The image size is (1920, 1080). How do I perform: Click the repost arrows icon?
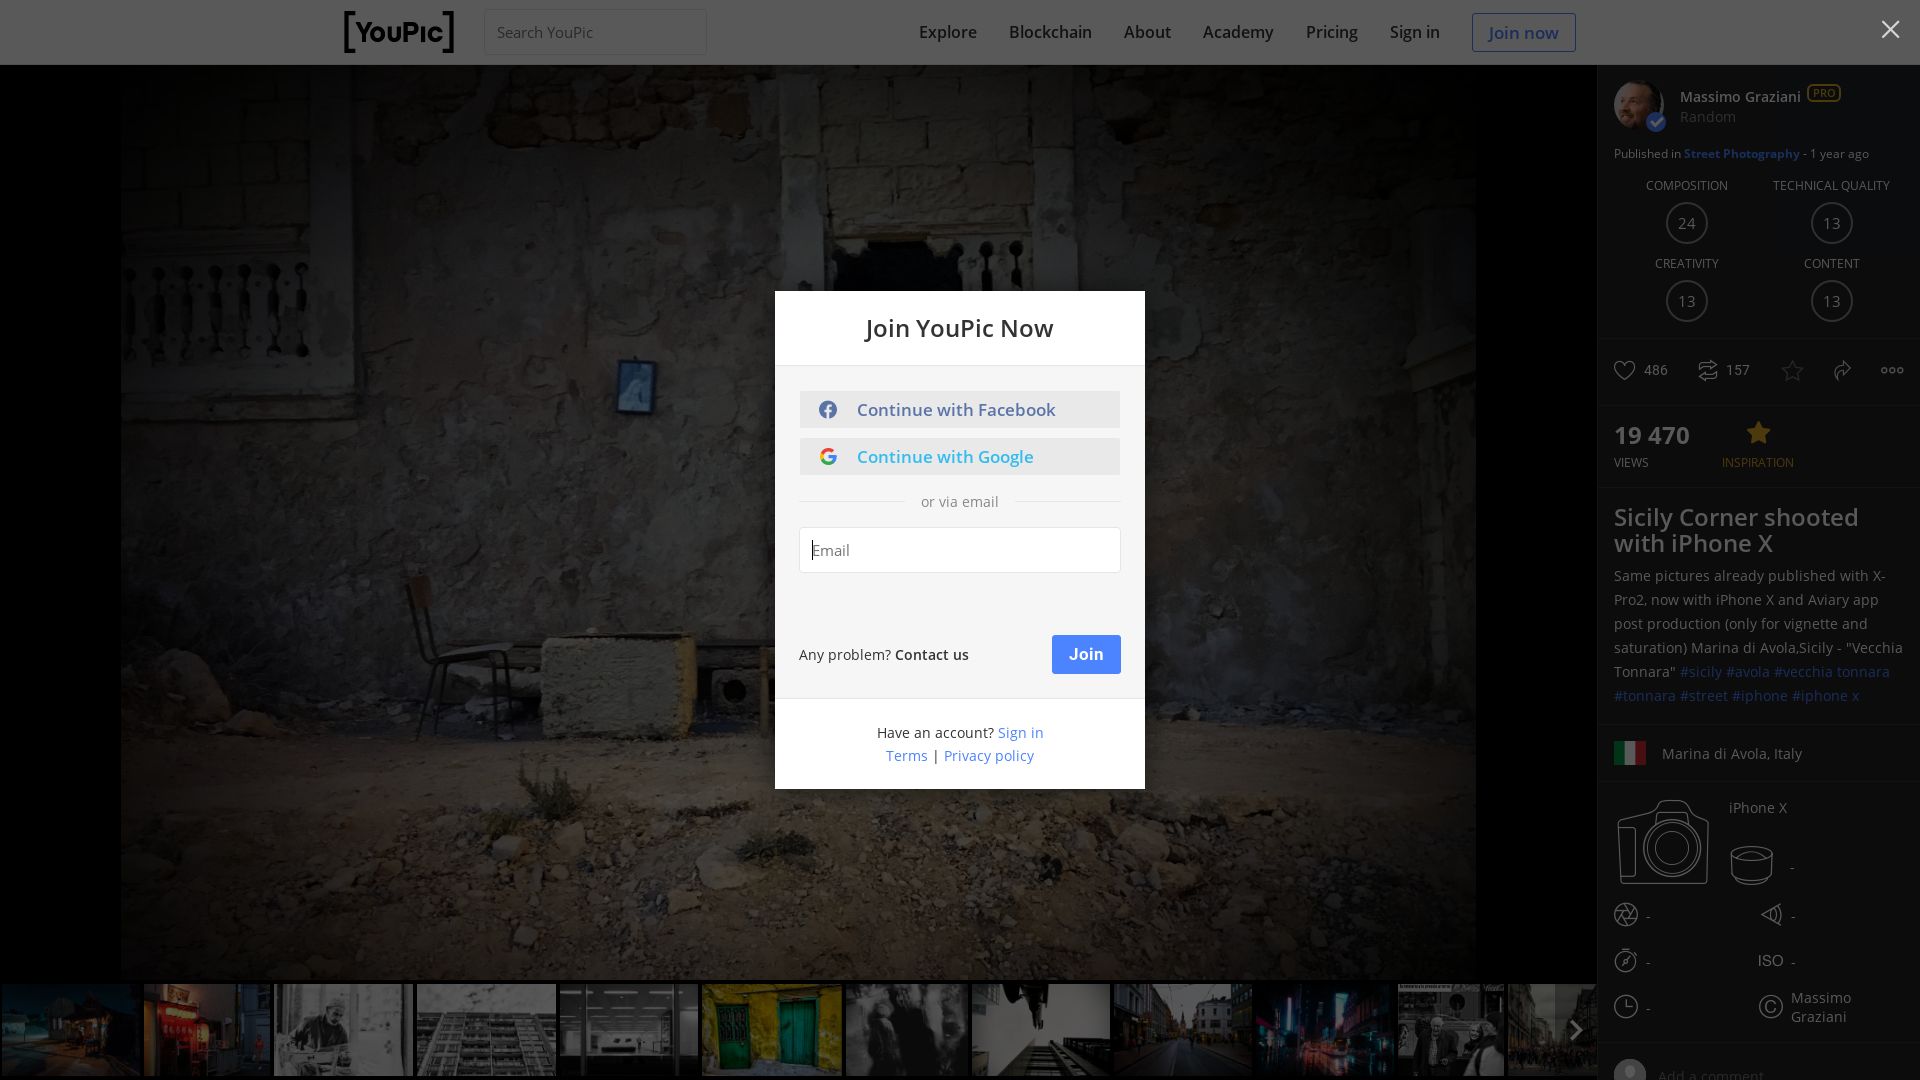(1708, 370)
